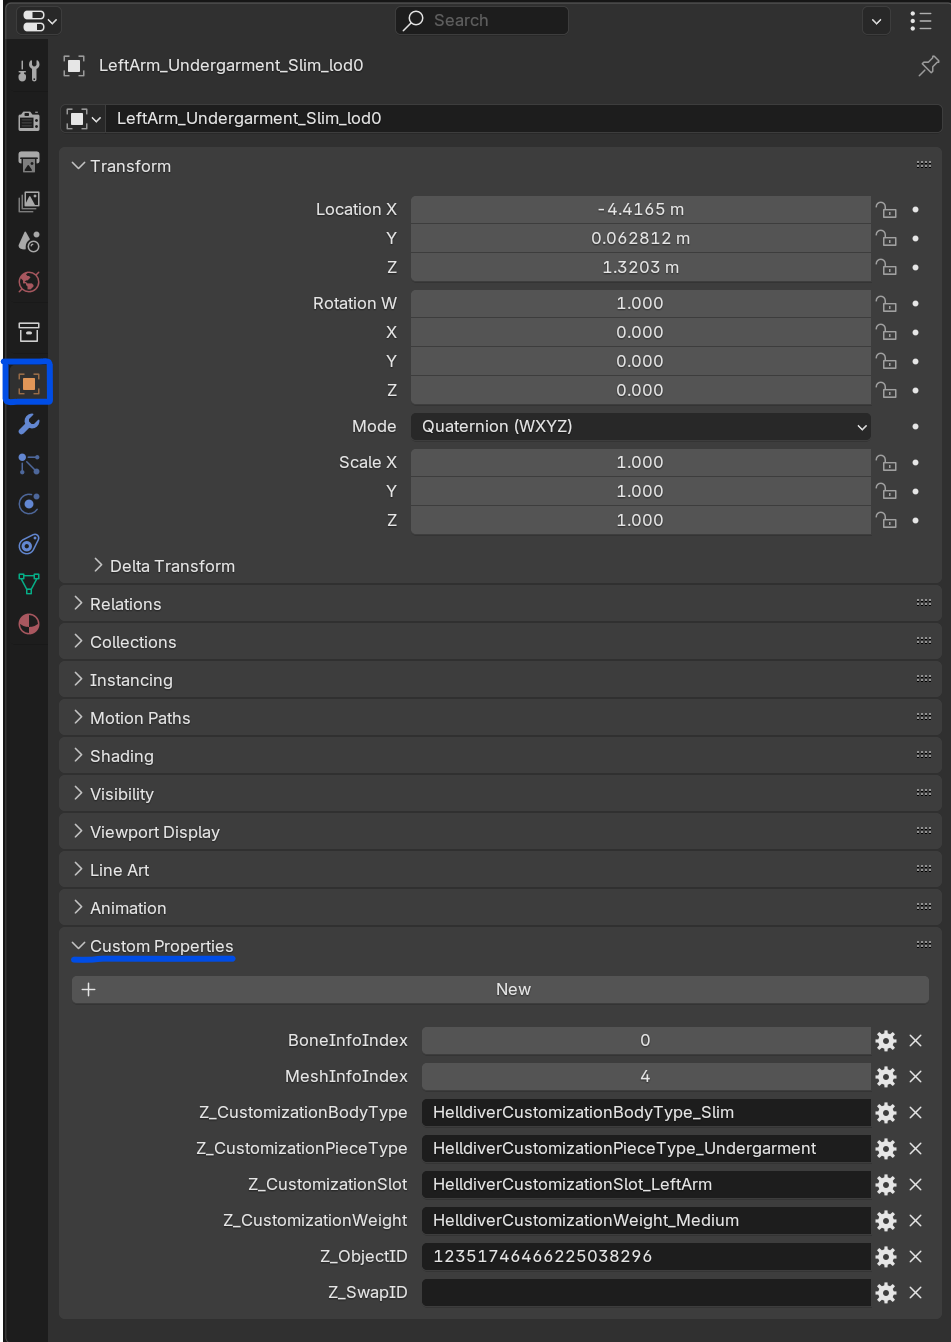
Task: Toggle the lock for Location X
Action: (x=886, y=210)
